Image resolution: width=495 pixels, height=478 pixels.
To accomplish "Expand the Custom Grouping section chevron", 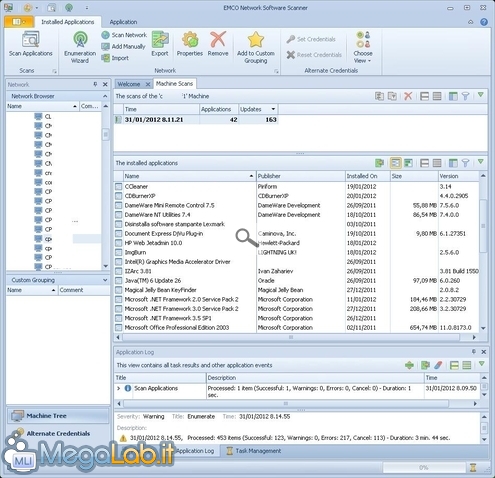I will (x=105, y=280).
